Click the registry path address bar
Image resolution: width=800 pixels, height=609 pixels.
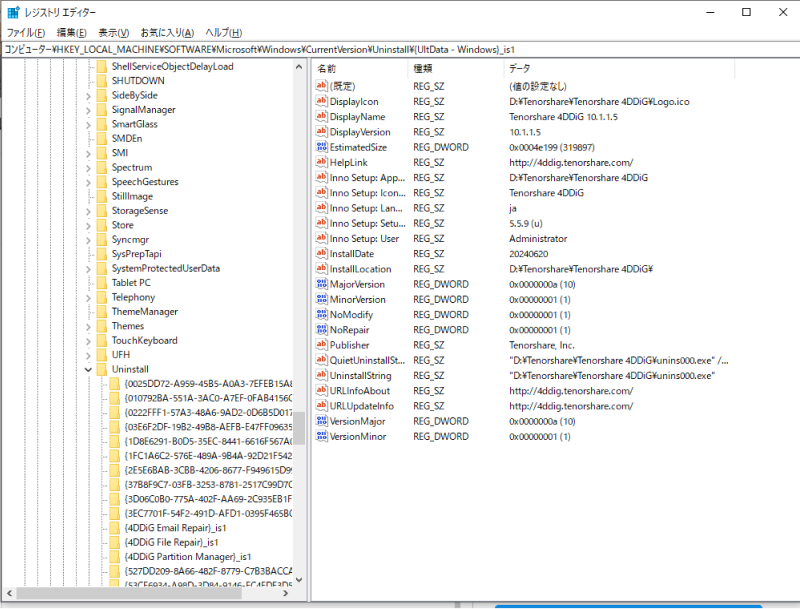400,48
